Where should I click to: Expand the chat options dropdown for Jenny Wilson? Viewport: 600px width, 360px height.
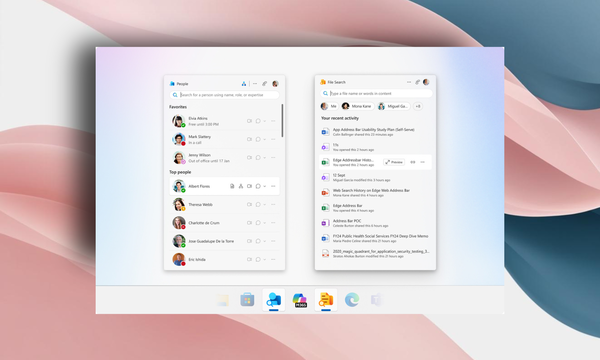point(264,158)
